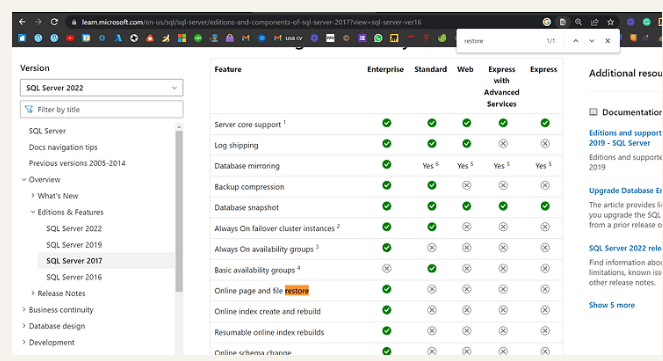Click the browser forward arrow
Screen dimensions: 663x361
coord(38,22)
